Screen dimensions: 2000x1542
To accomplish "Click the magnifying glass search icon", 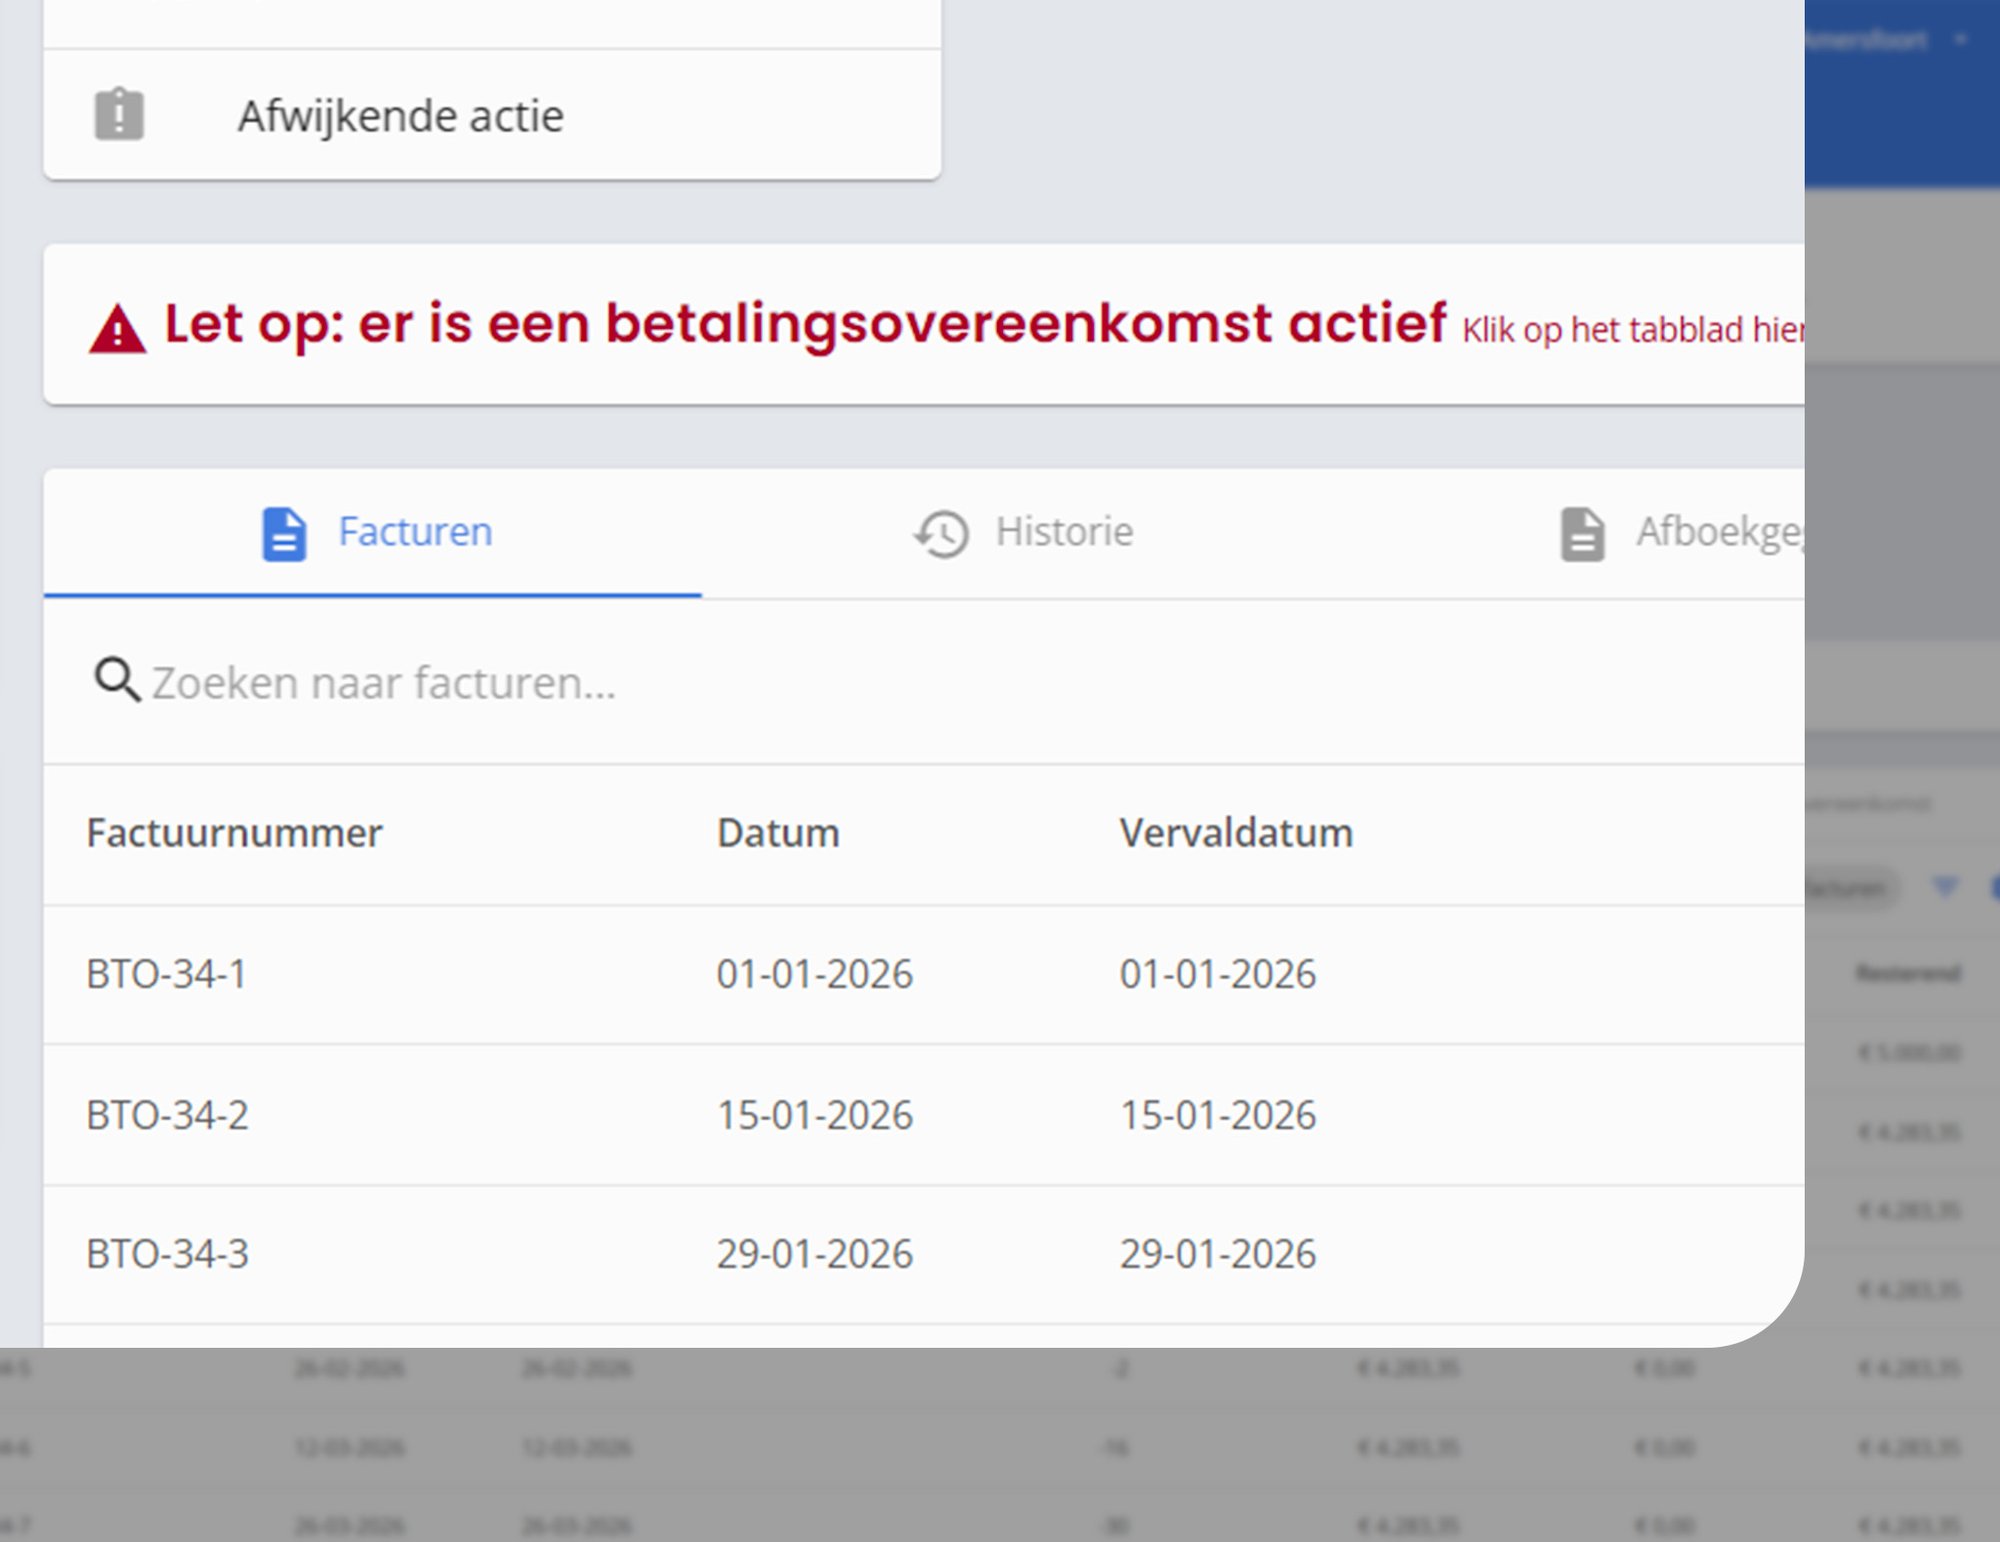I will click(116, 680).
